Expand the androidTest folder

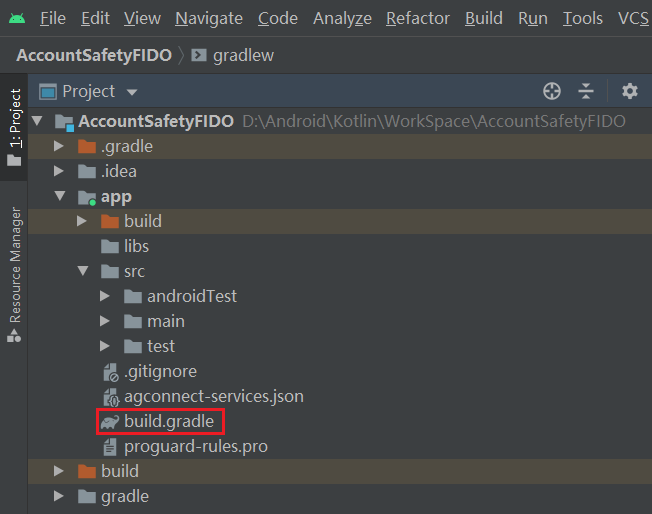tap(106, 297)
